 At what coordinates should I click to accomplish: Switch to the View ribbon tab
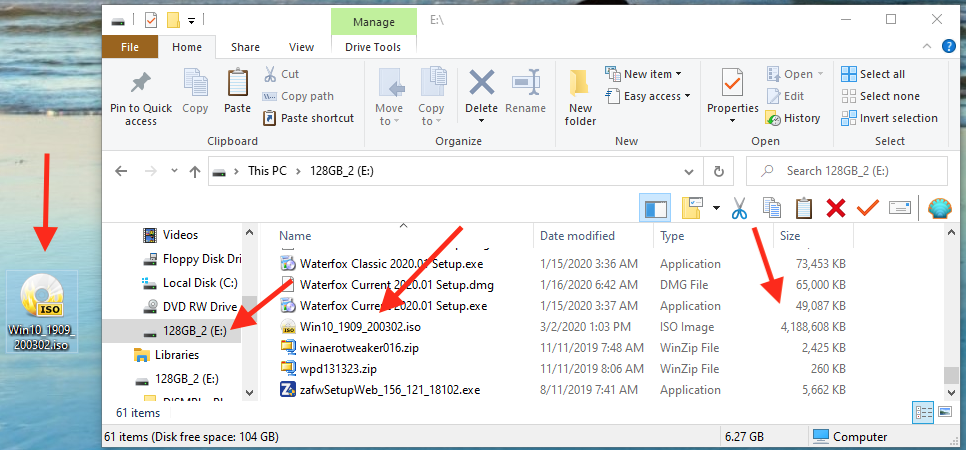pos(301,47)
